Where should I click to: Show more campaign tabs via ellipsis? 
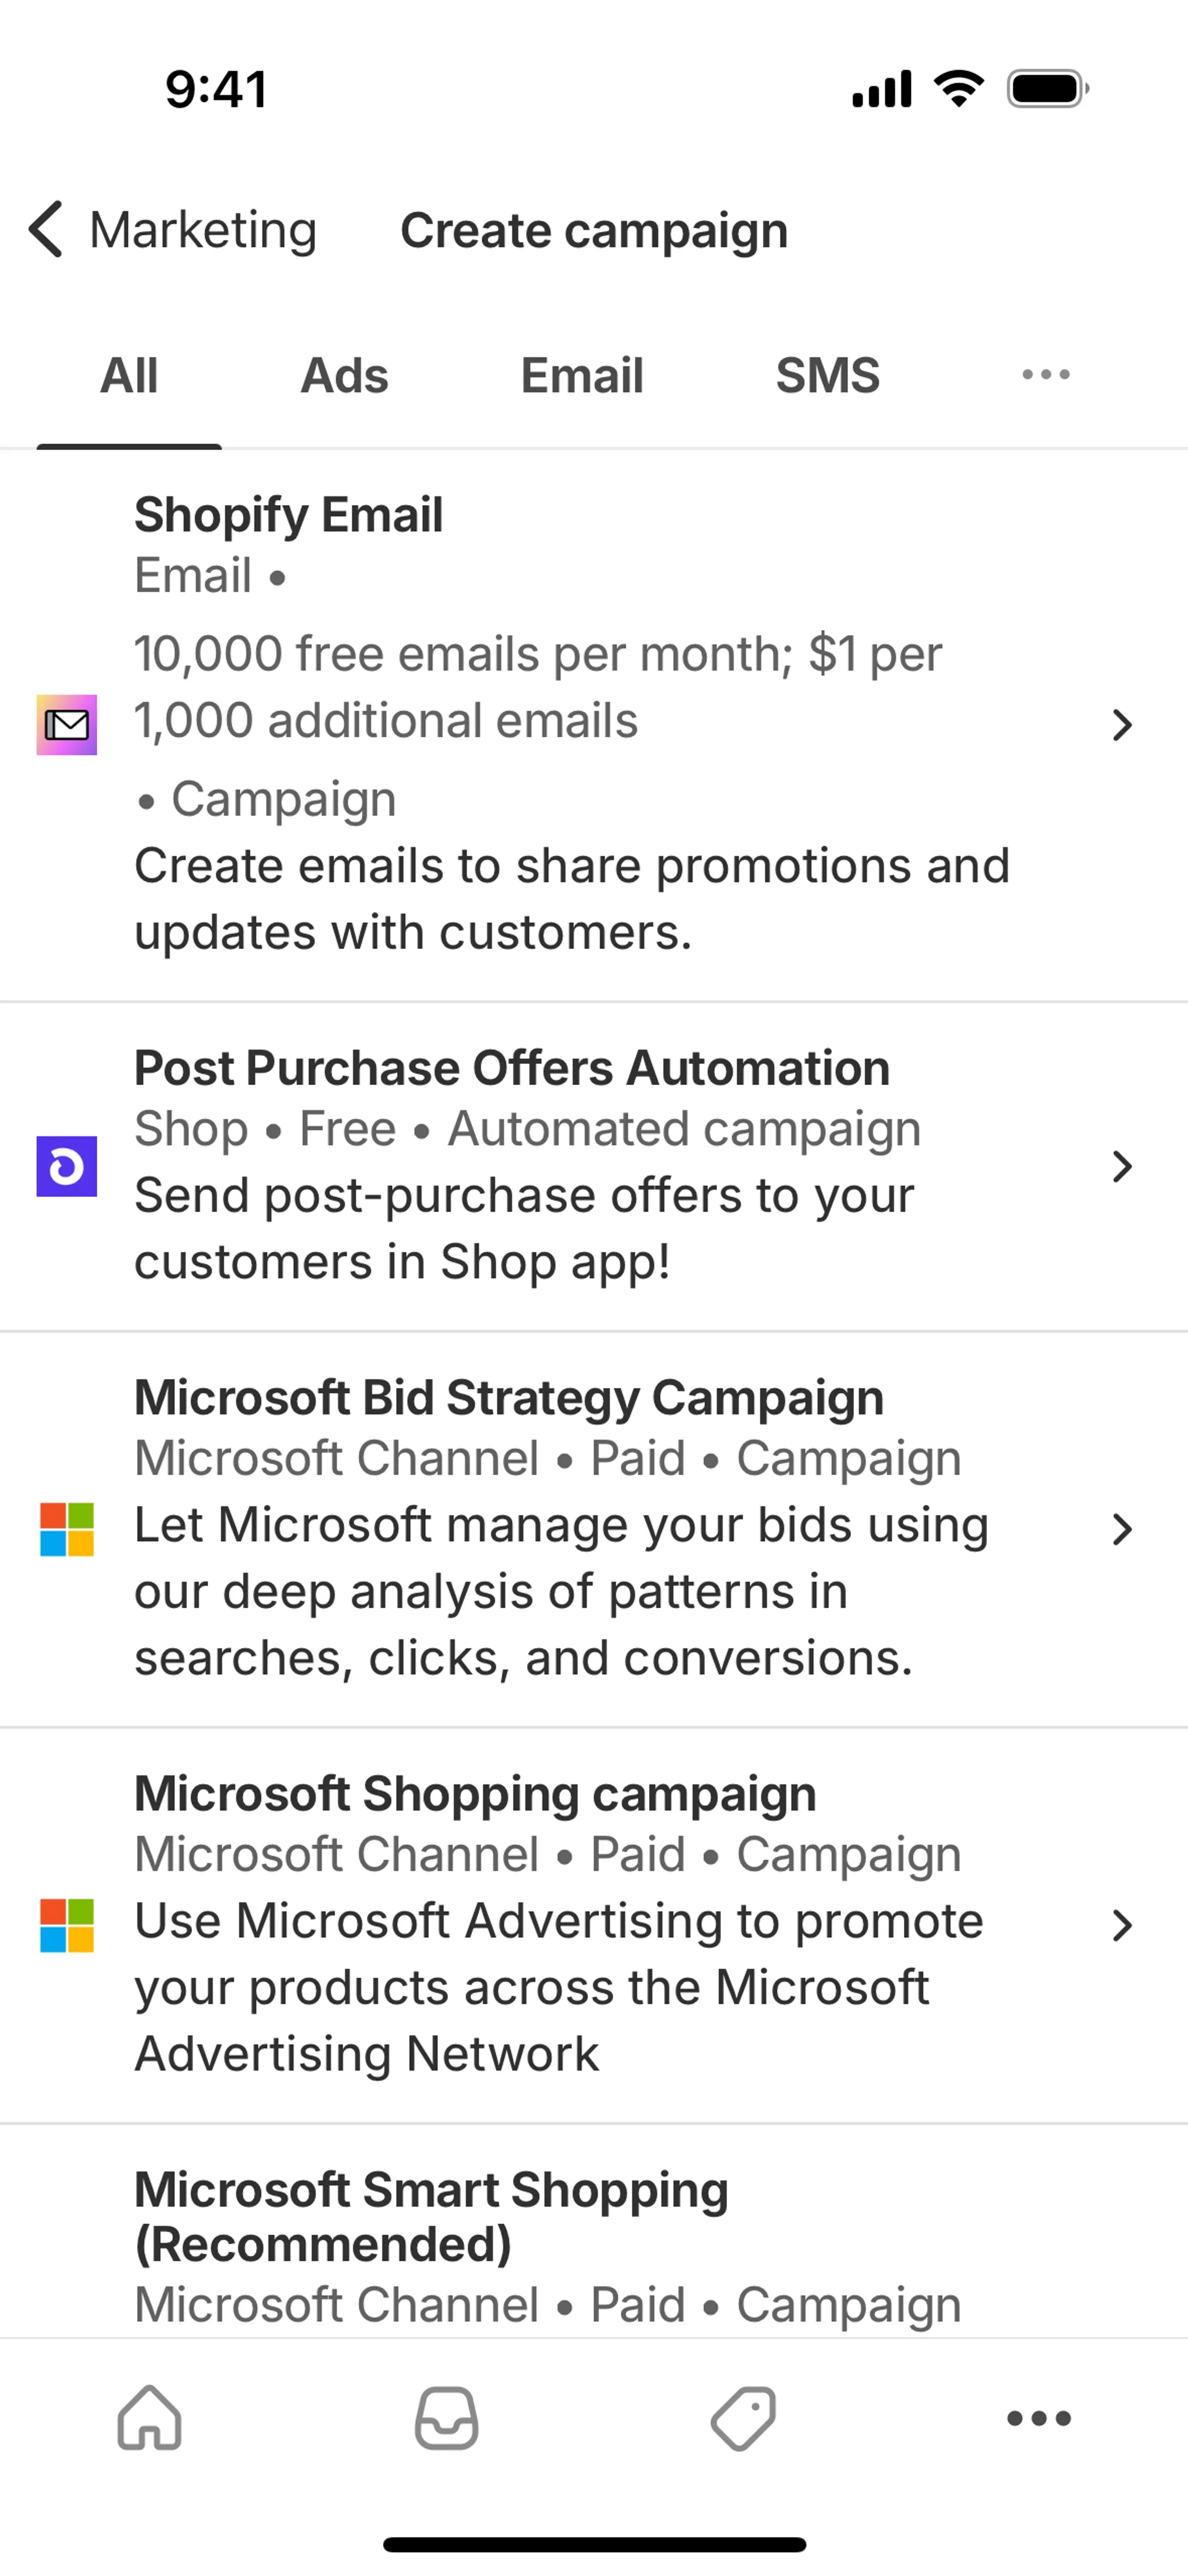click(1046, 375)
